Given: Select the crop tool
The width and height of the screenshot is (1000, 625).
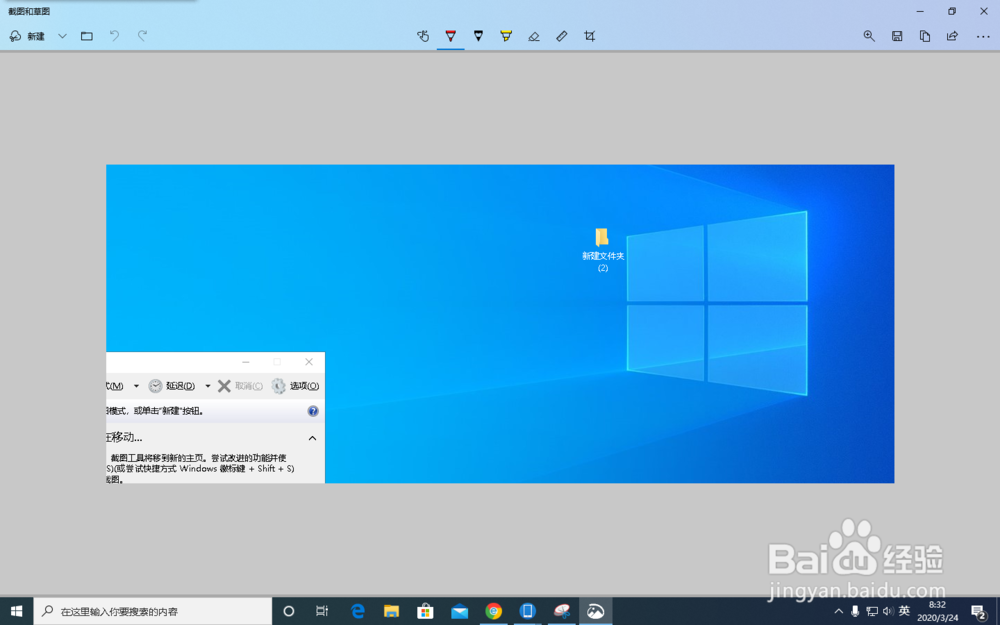Looking at the screenshot, I should [x=589, y=36].
